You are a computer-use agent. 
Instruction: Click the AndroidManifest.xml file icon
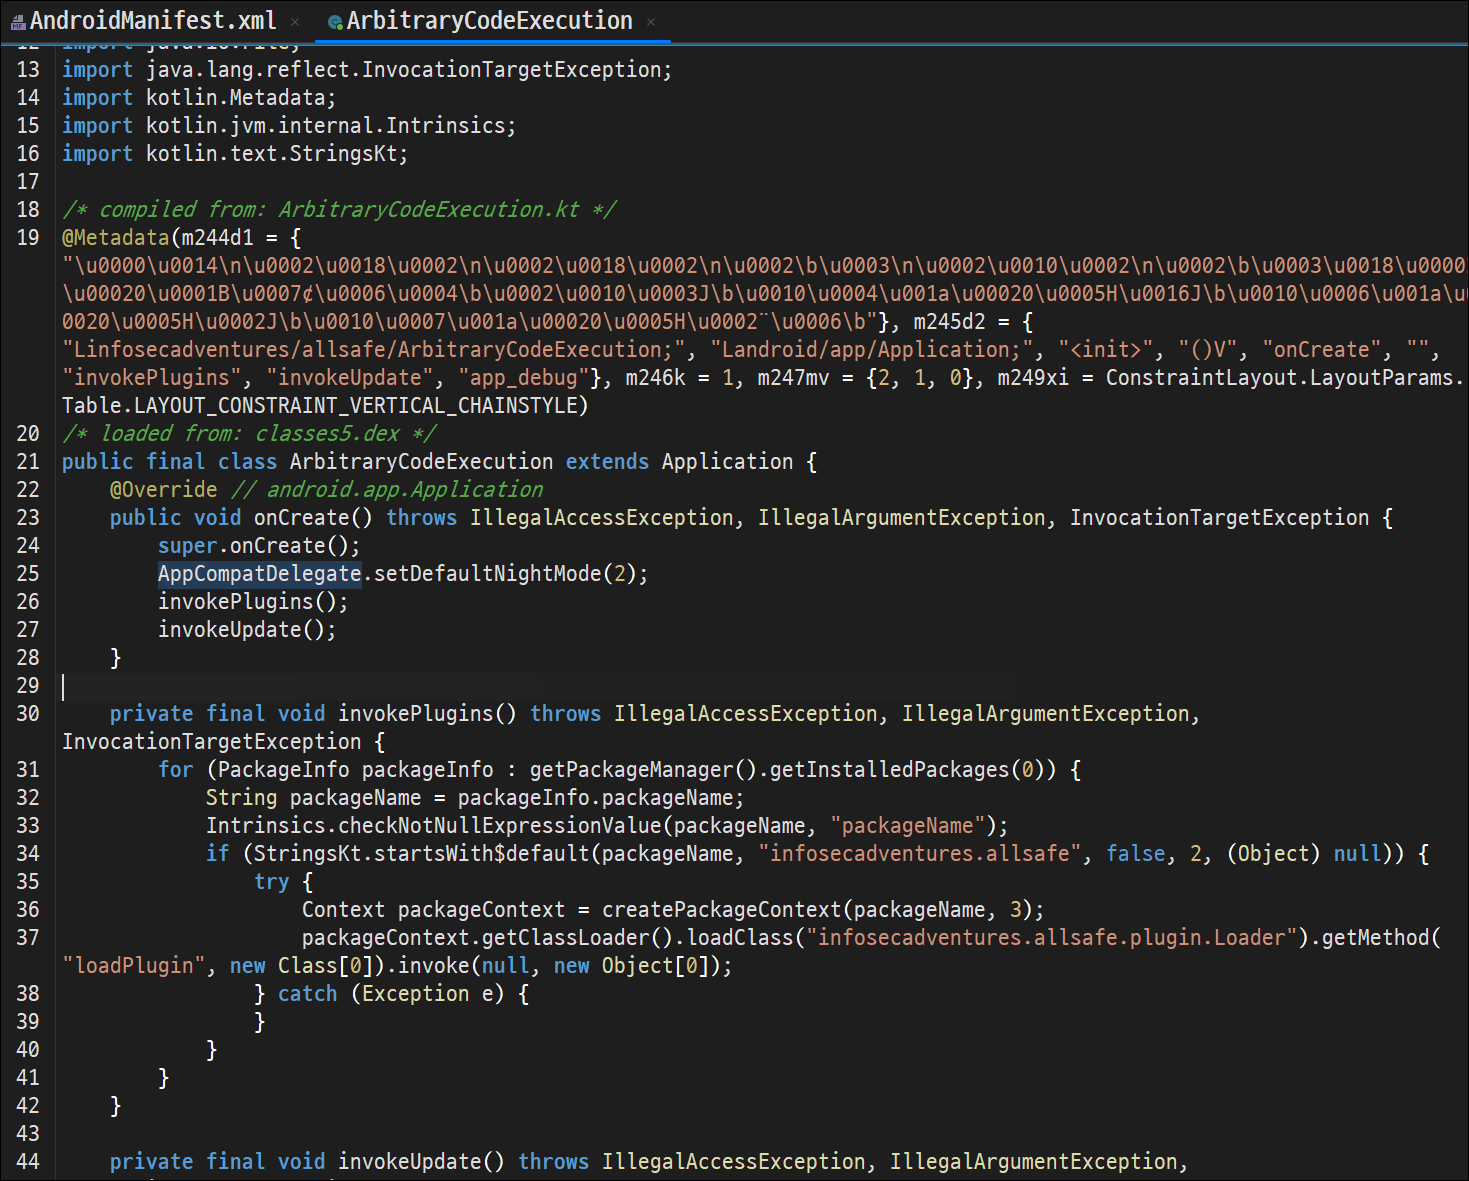coord(18,22)
